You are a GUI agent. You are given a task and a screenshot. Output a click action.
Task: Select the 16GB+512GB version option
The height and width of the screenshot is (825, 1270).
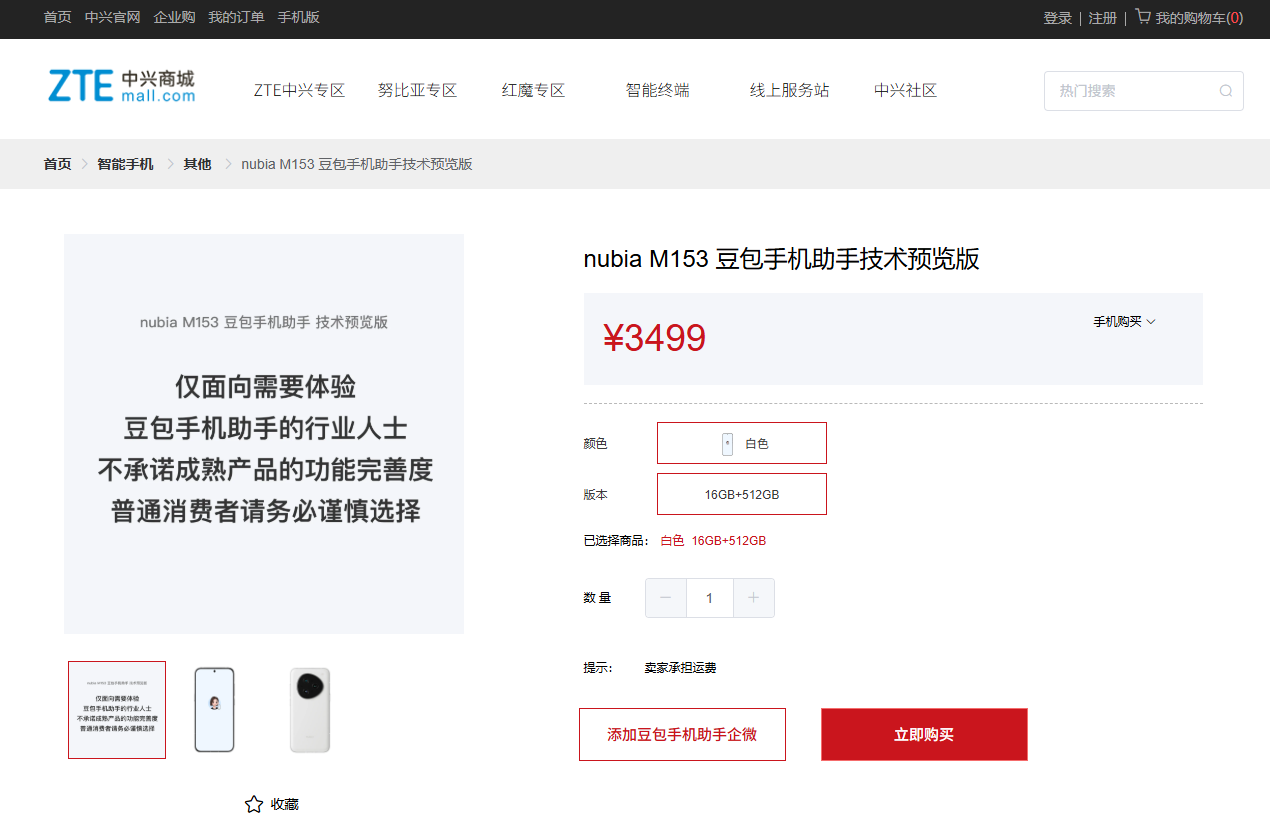(x=741, y=493)
